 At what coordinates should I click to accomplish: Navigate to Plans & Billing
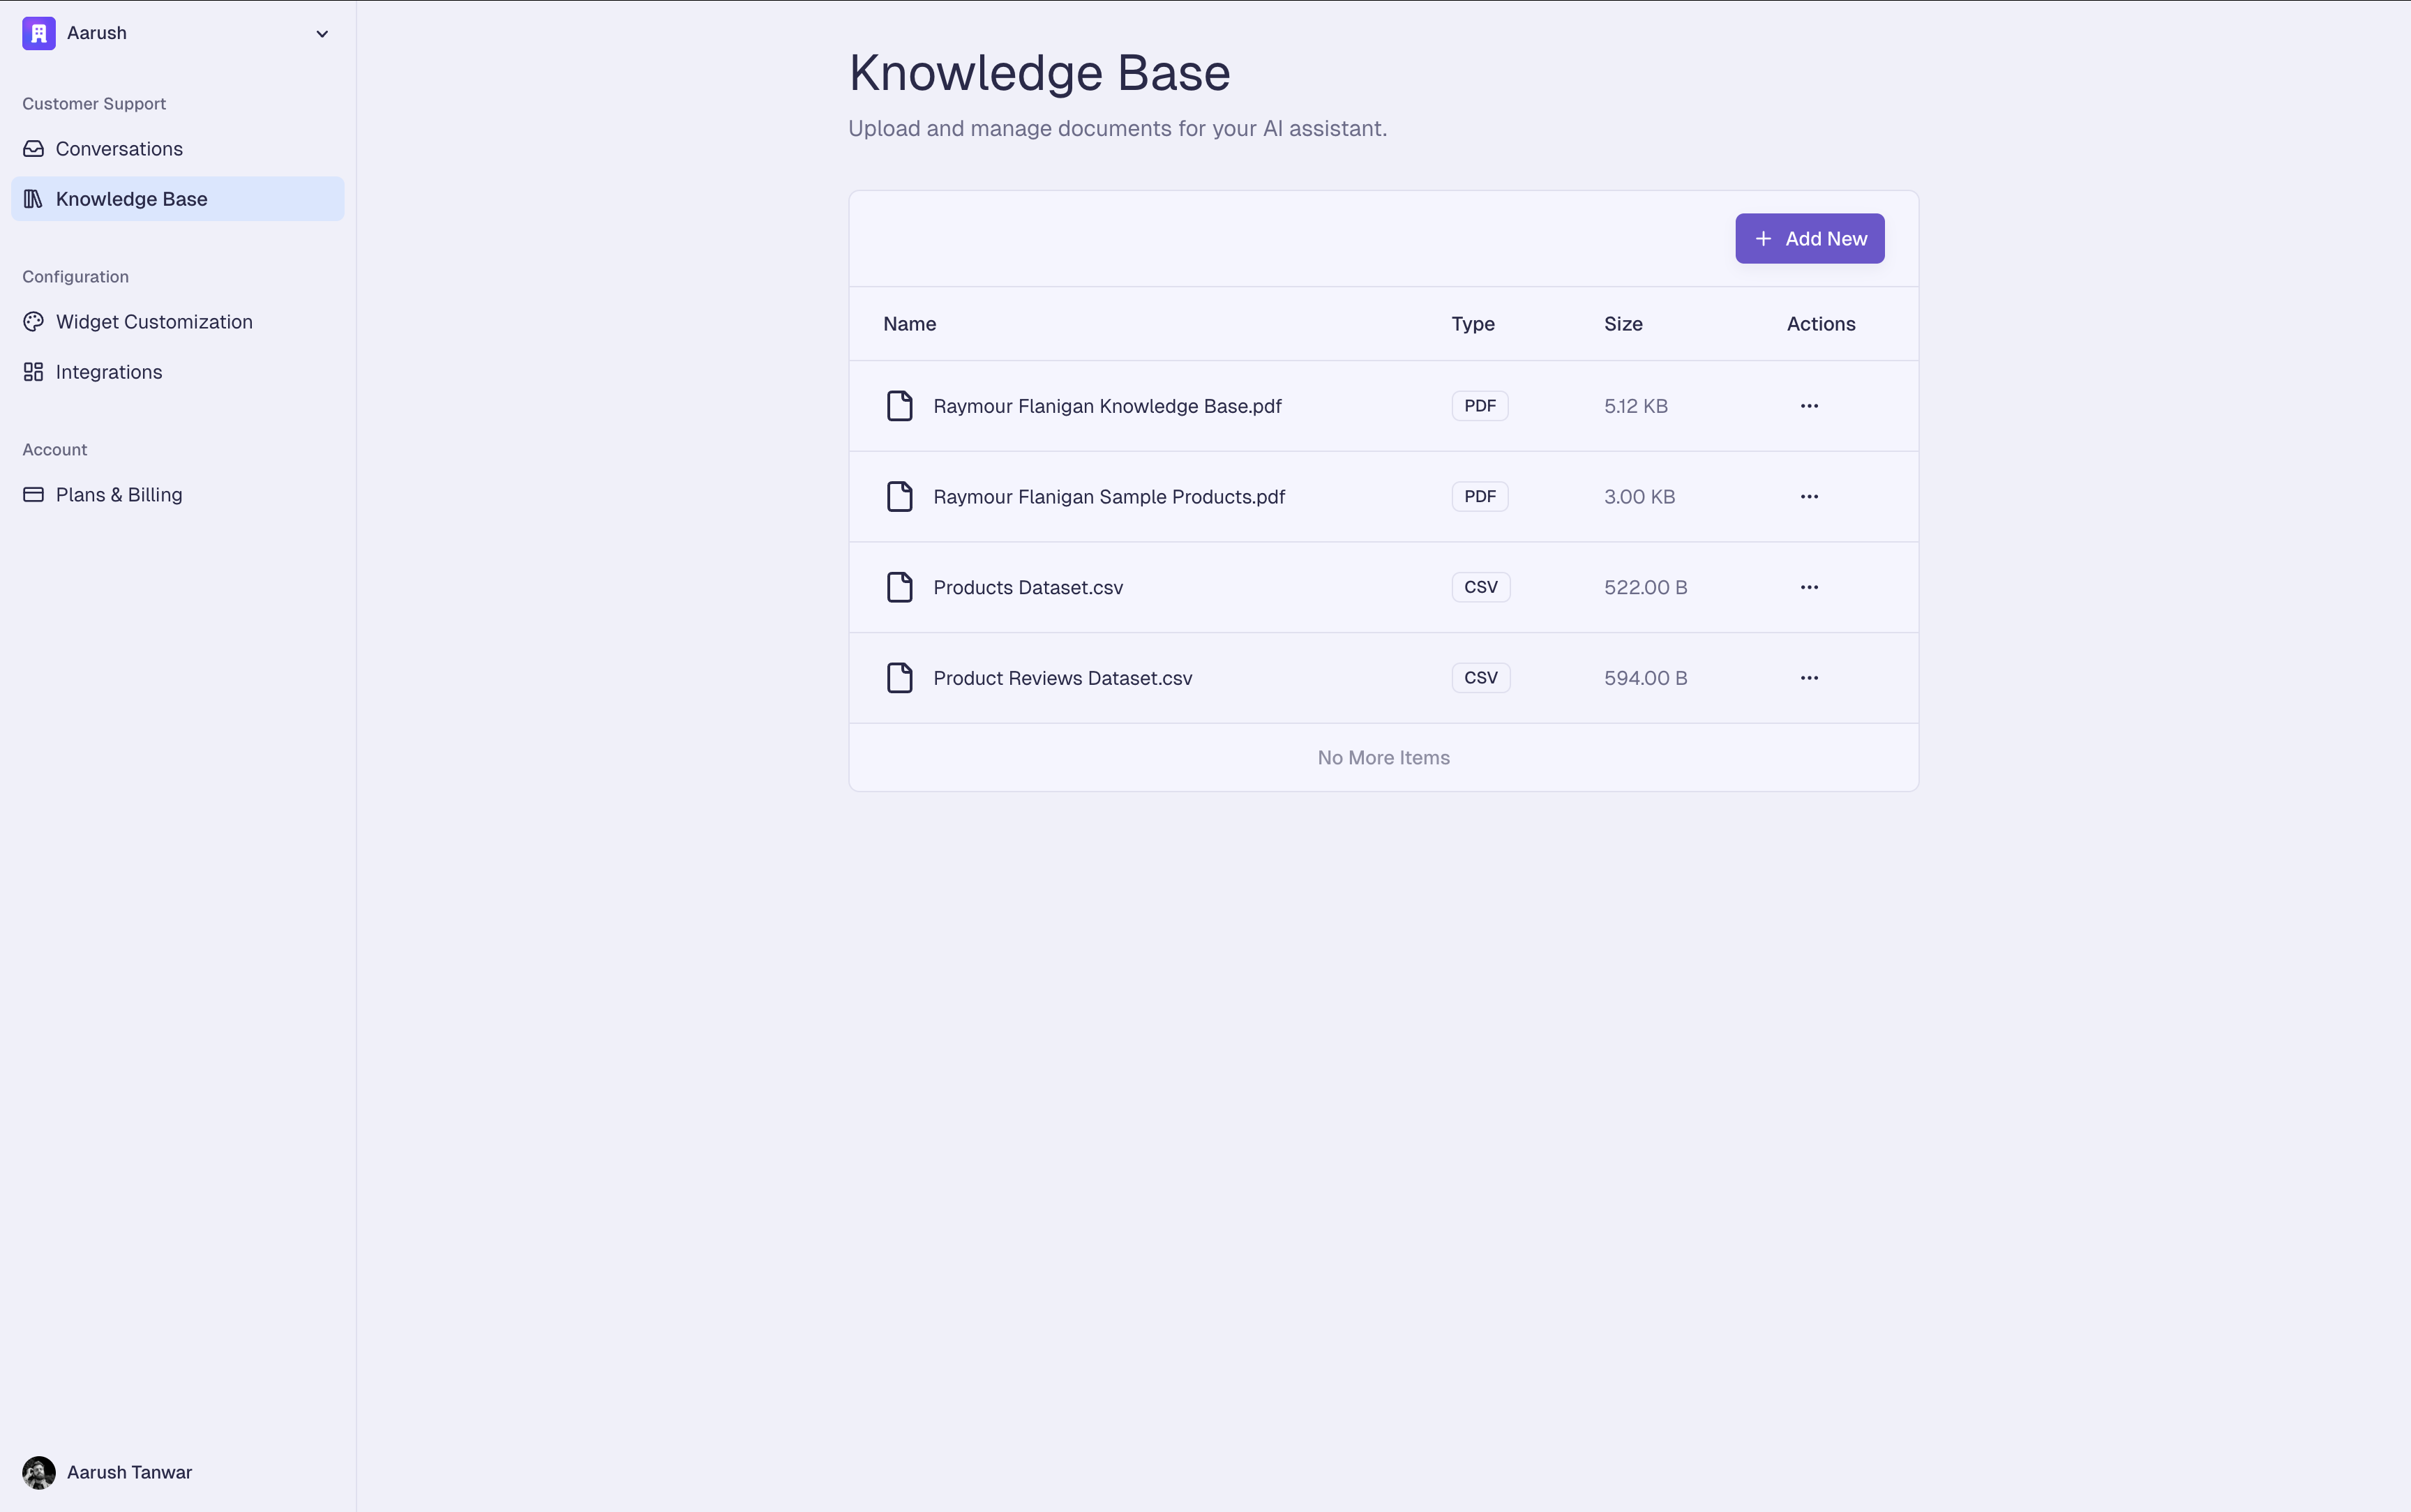coord(118,495)
